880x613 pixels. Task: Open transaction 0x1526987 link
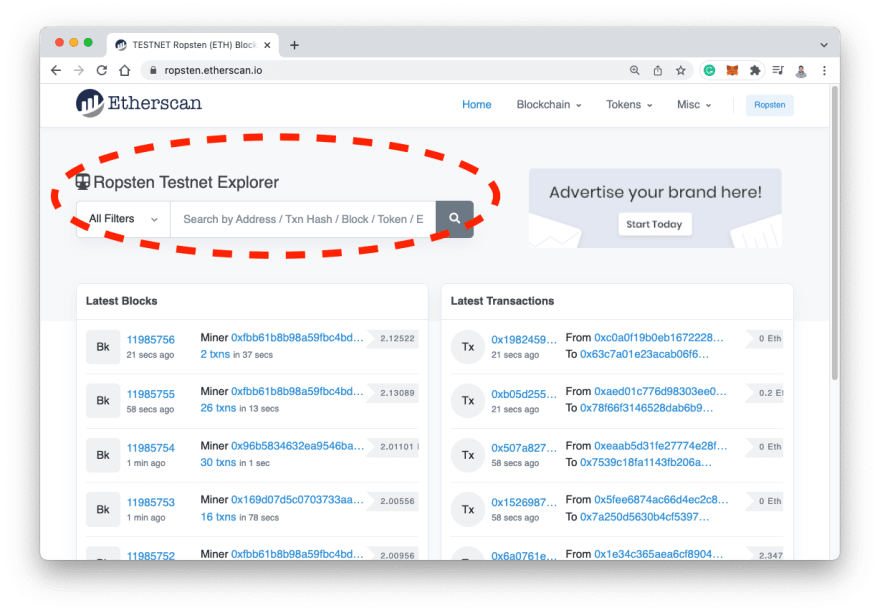pyautogui.click(x=524, y=502)
